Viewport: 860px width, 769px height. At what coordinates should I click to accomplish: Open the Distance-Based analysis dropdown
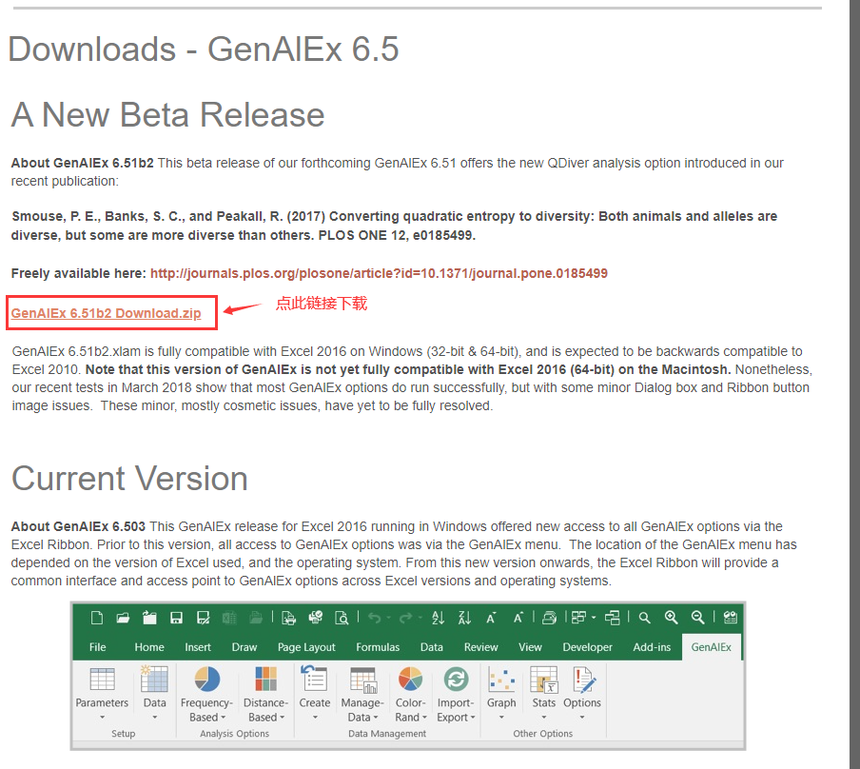pyautogui.click(x=265, y=694)
